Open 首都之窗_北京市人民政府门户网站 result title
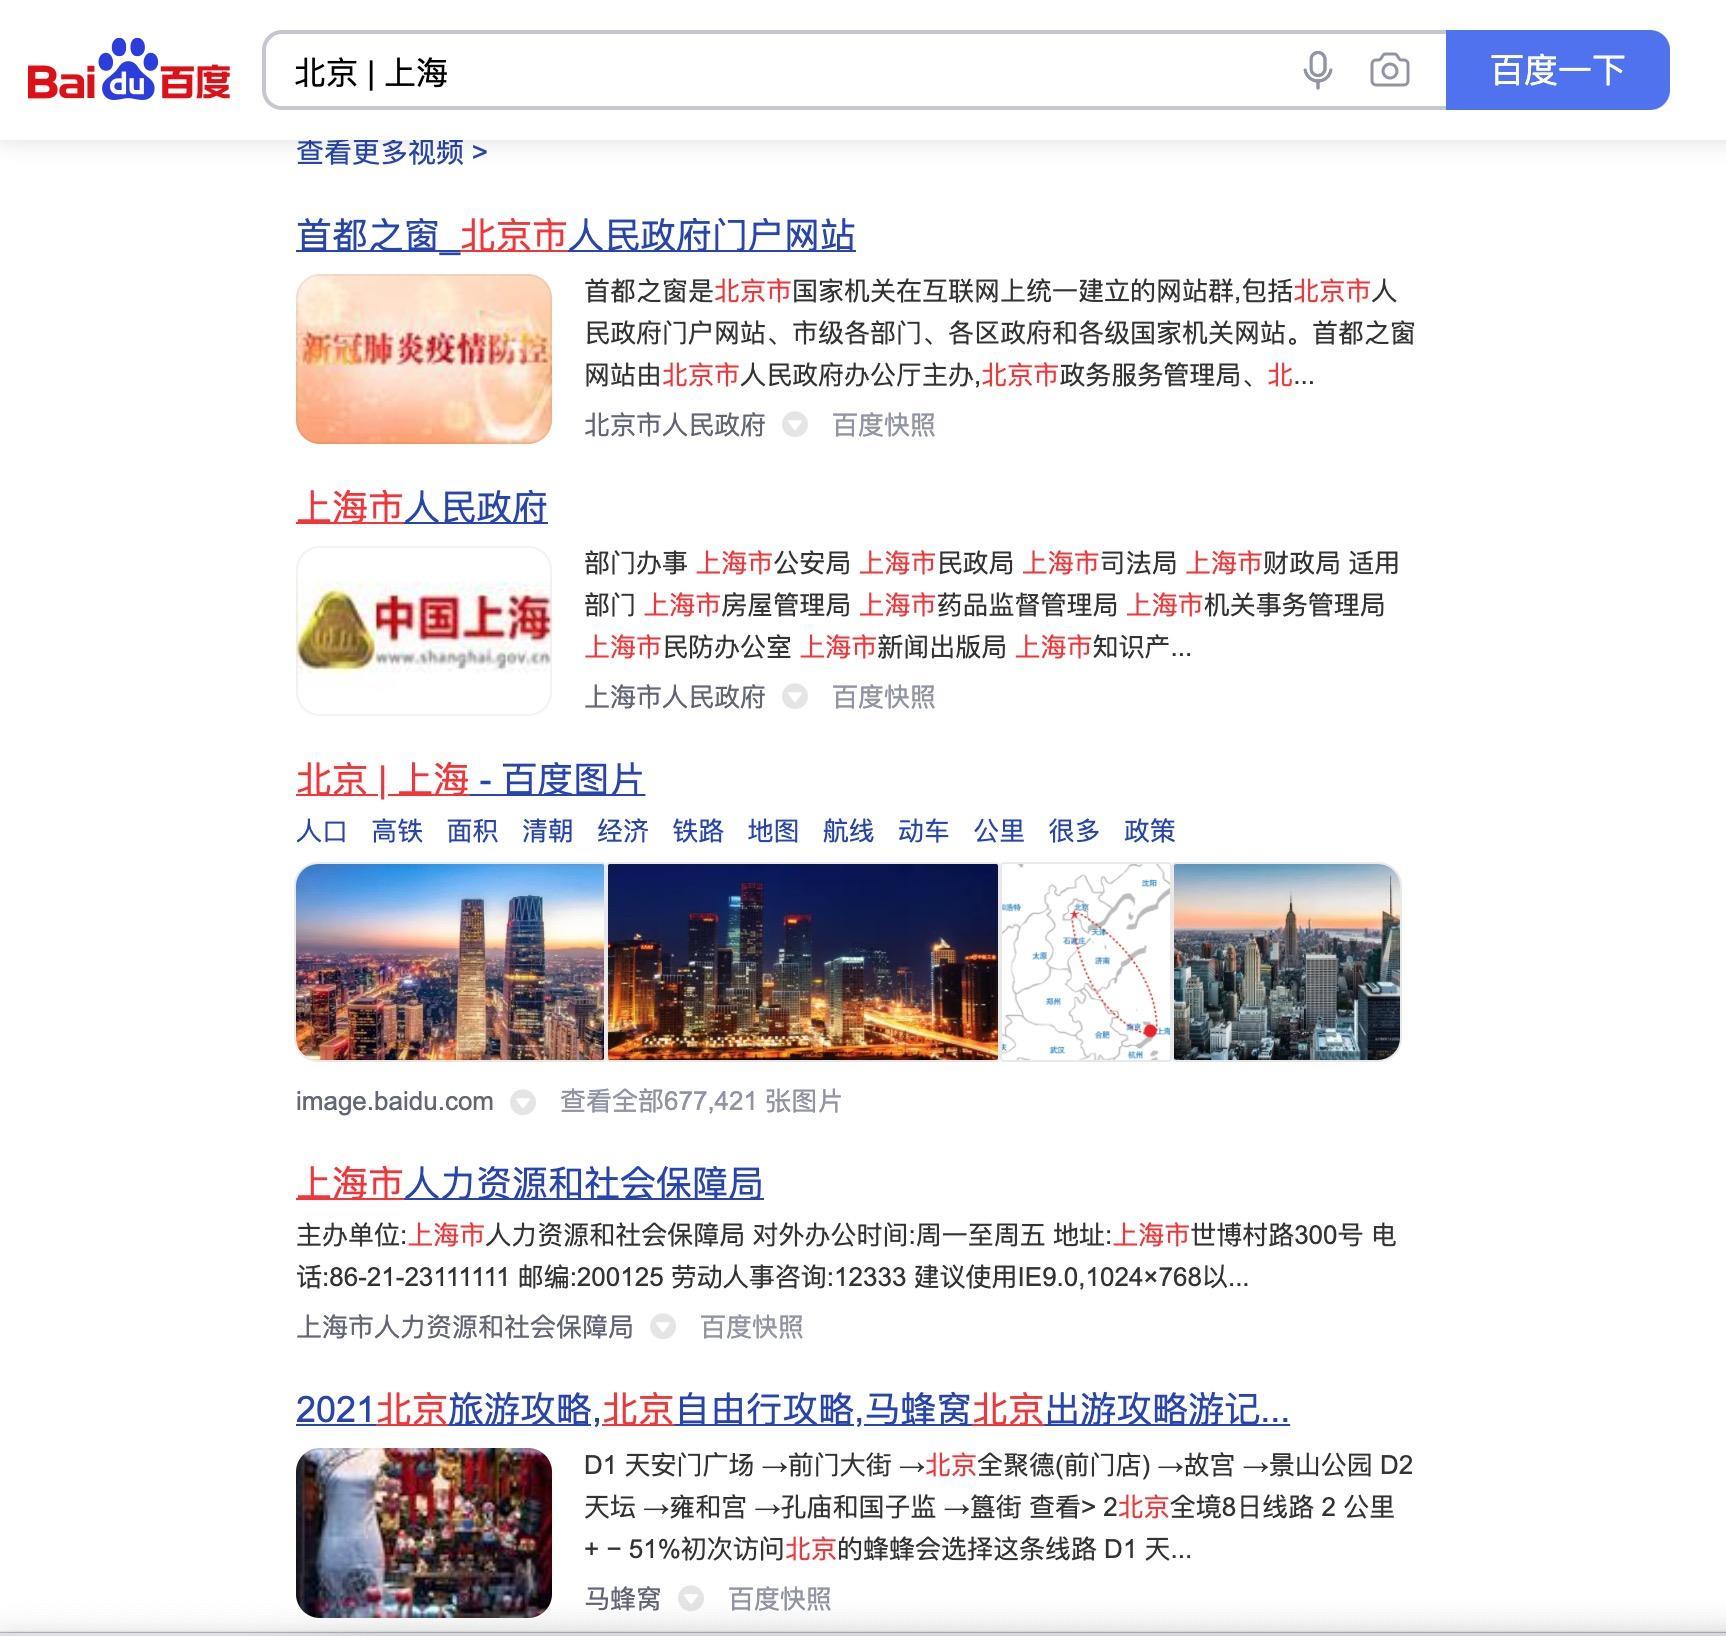Viewport: 1726px width, 1636px height. (x=576, y=236)
